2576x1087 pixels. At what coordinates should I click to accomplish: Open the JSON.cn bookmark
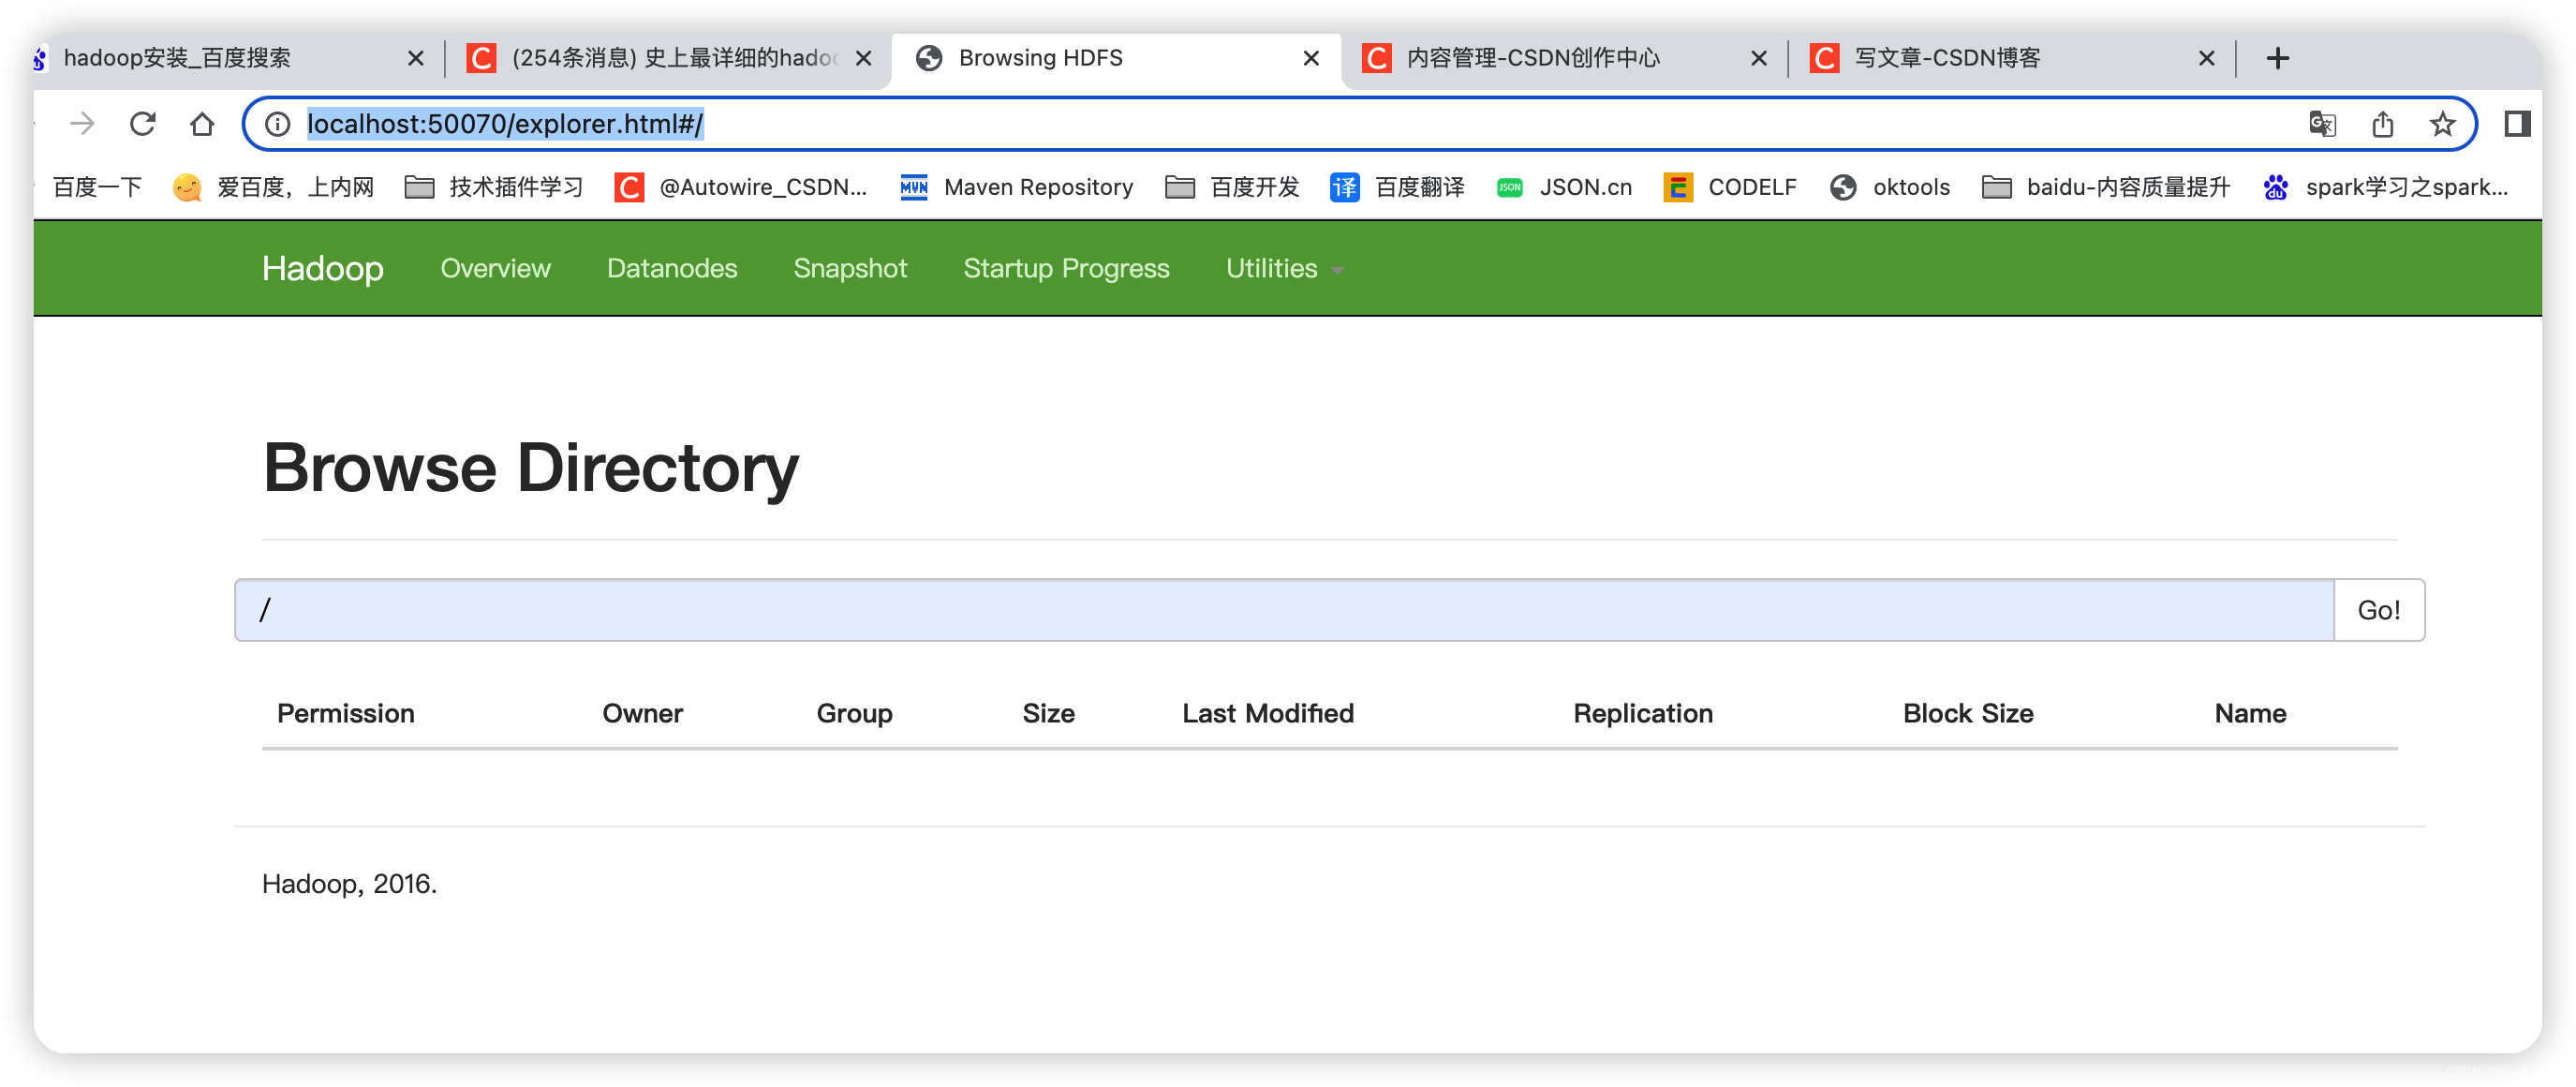pyautogui.click(x=1564, y=187)
